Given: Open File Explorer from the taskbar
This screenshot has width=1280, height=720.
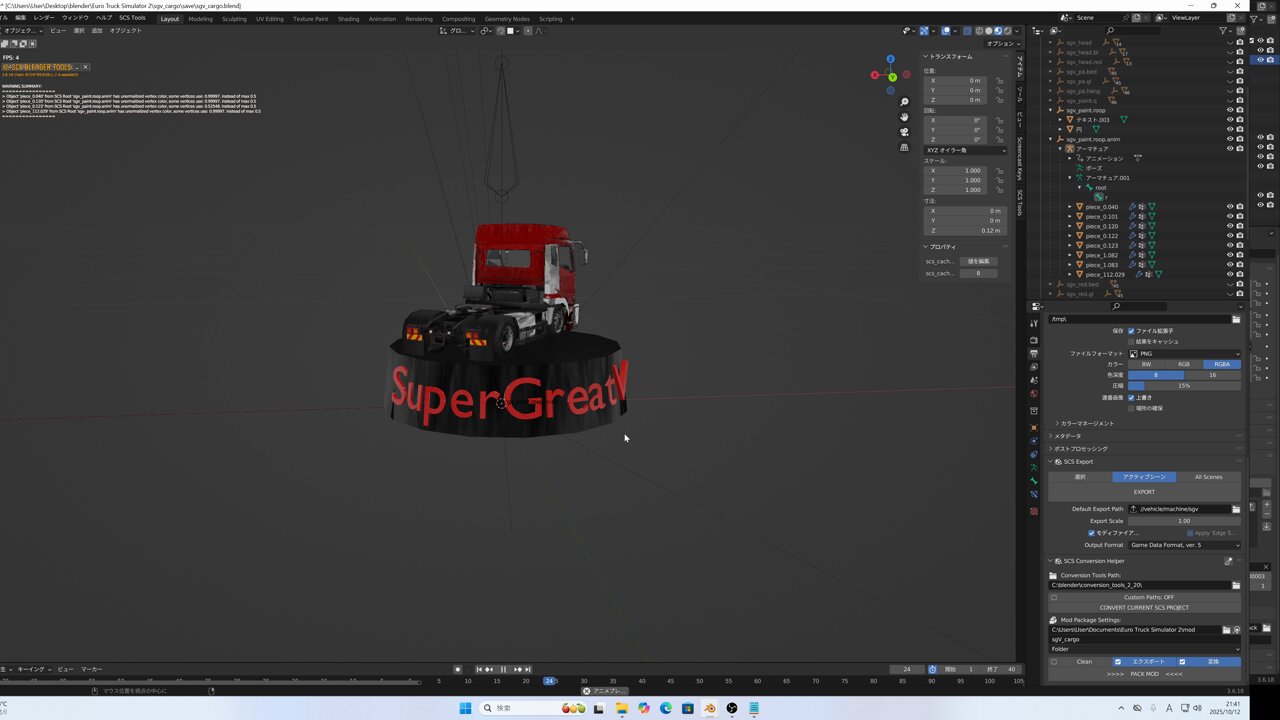Looking at the screenshot, I should [x=622, y=708].
